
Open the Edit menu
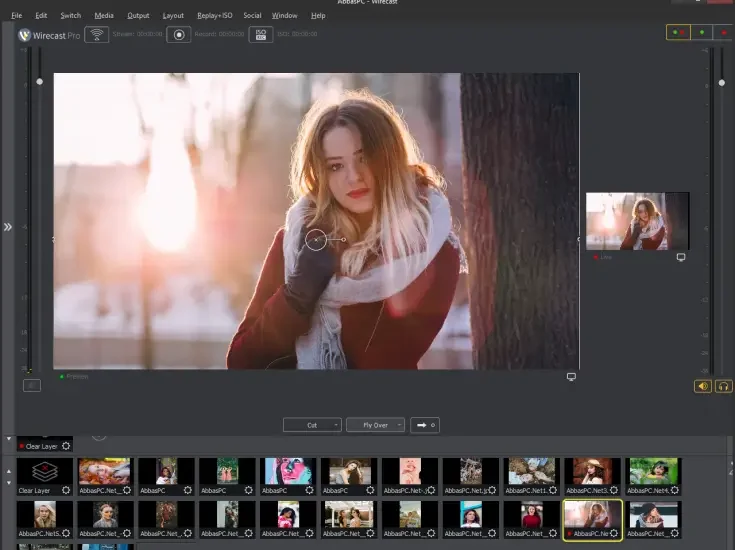(41, 15)
